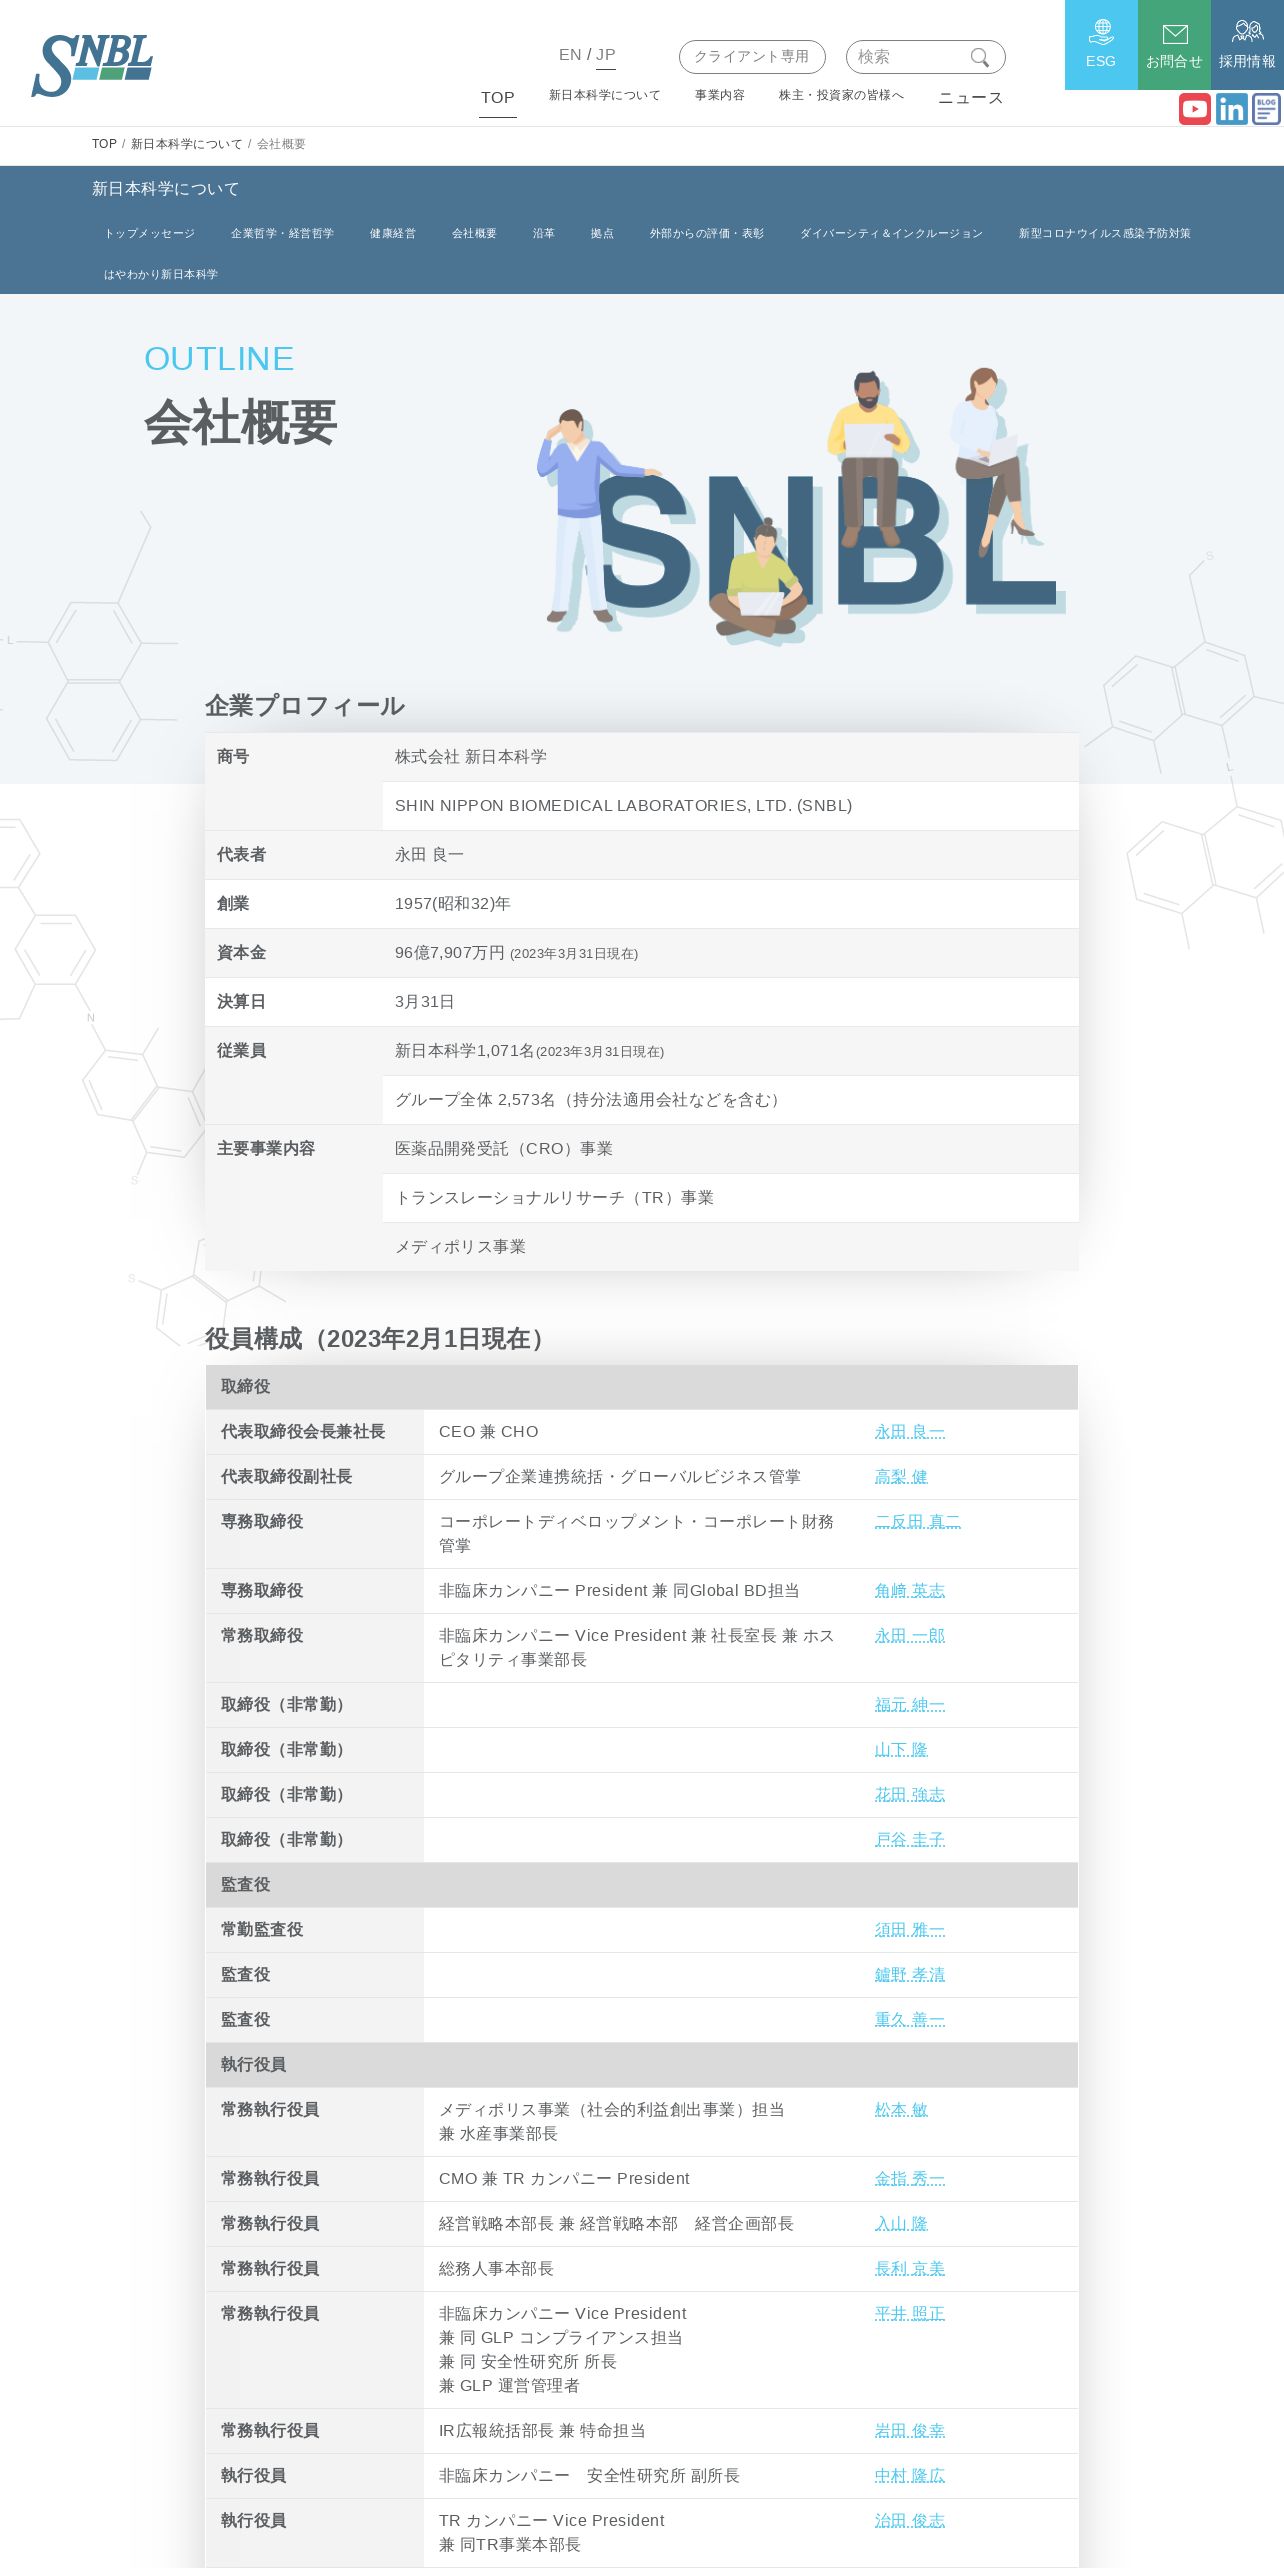This screenshot has width=1284, height=2568.
Task: Open ダイバーシティ＆インクルージョン sub-menu tab
Action: pyautogui.click(x=891, y=233)
